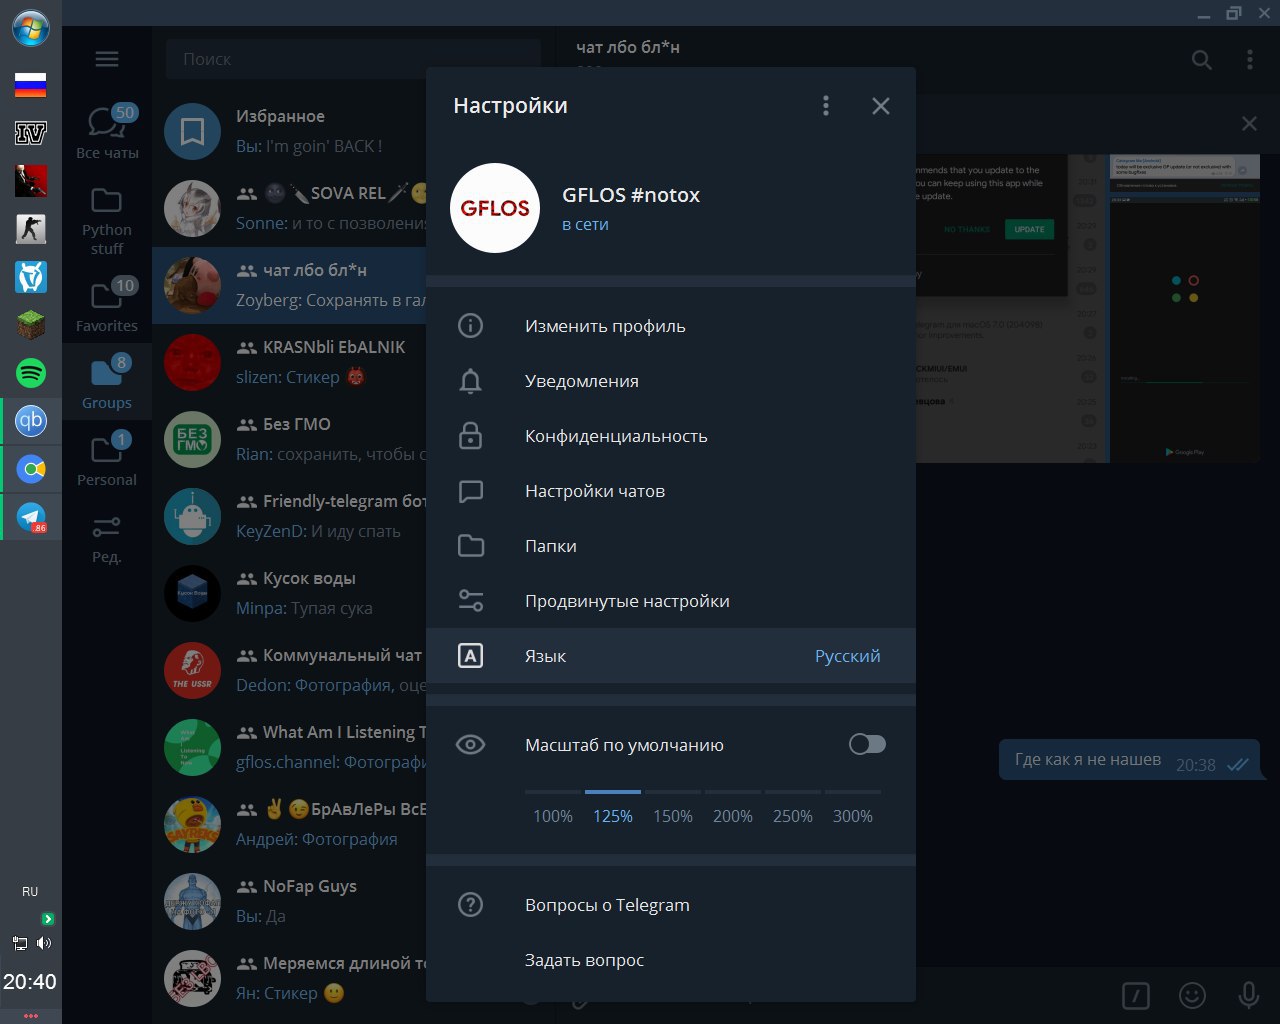Click the eye icon by Масштаб
Screen dimensions: 1280x1024
(470, 745)
